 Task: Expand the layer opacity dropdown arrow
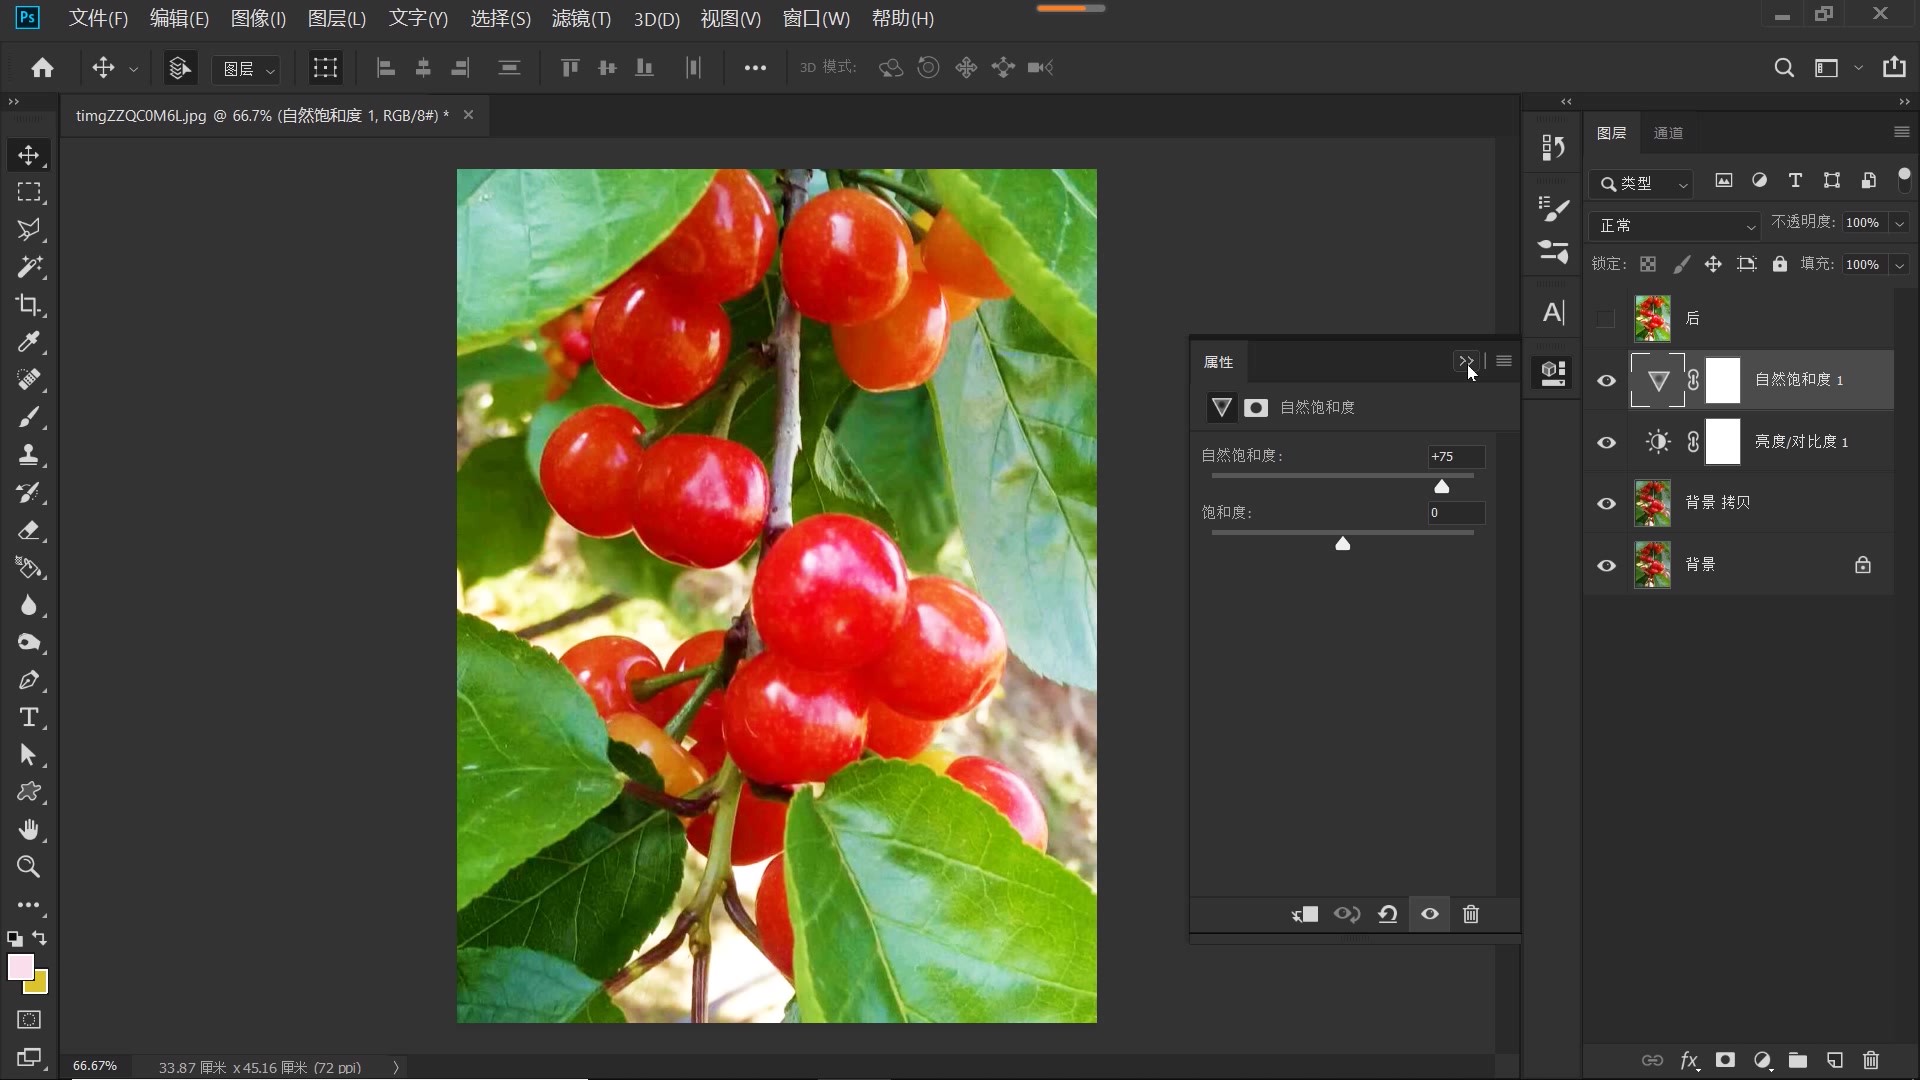1899,223
